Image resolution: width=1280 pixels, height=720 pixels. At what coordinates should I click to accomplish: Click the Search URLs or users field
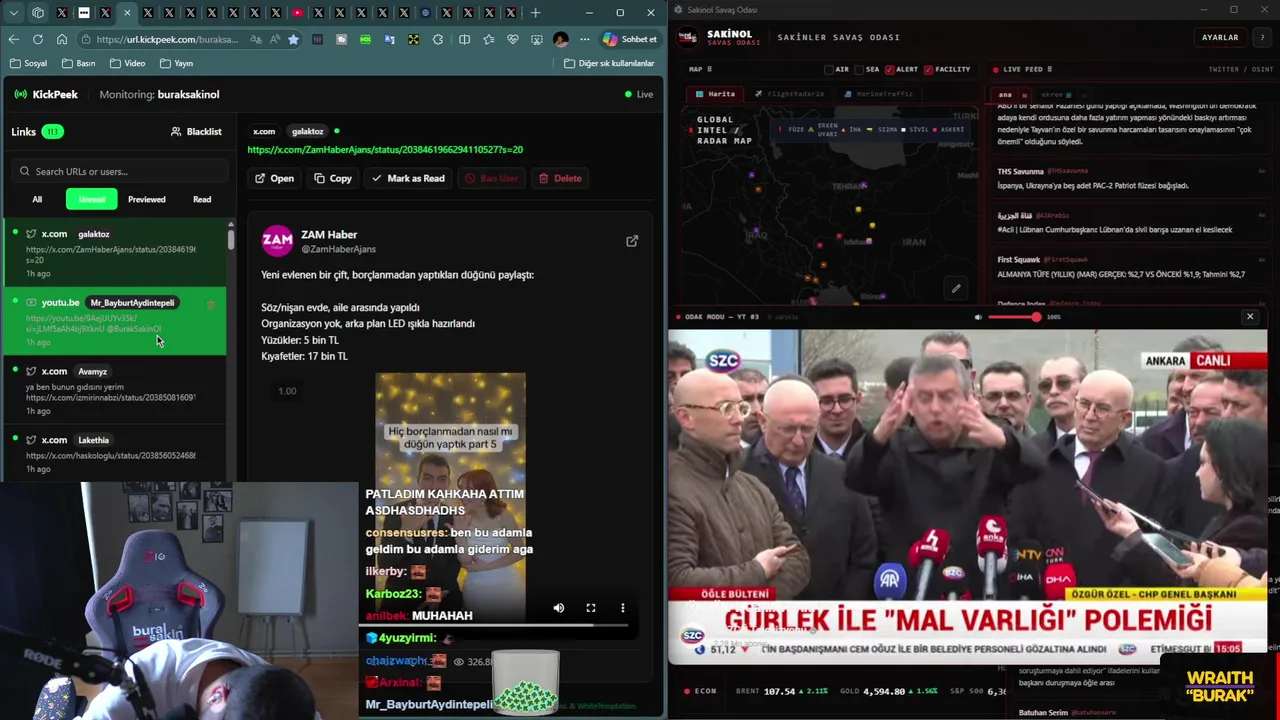[x=118, y=171]
